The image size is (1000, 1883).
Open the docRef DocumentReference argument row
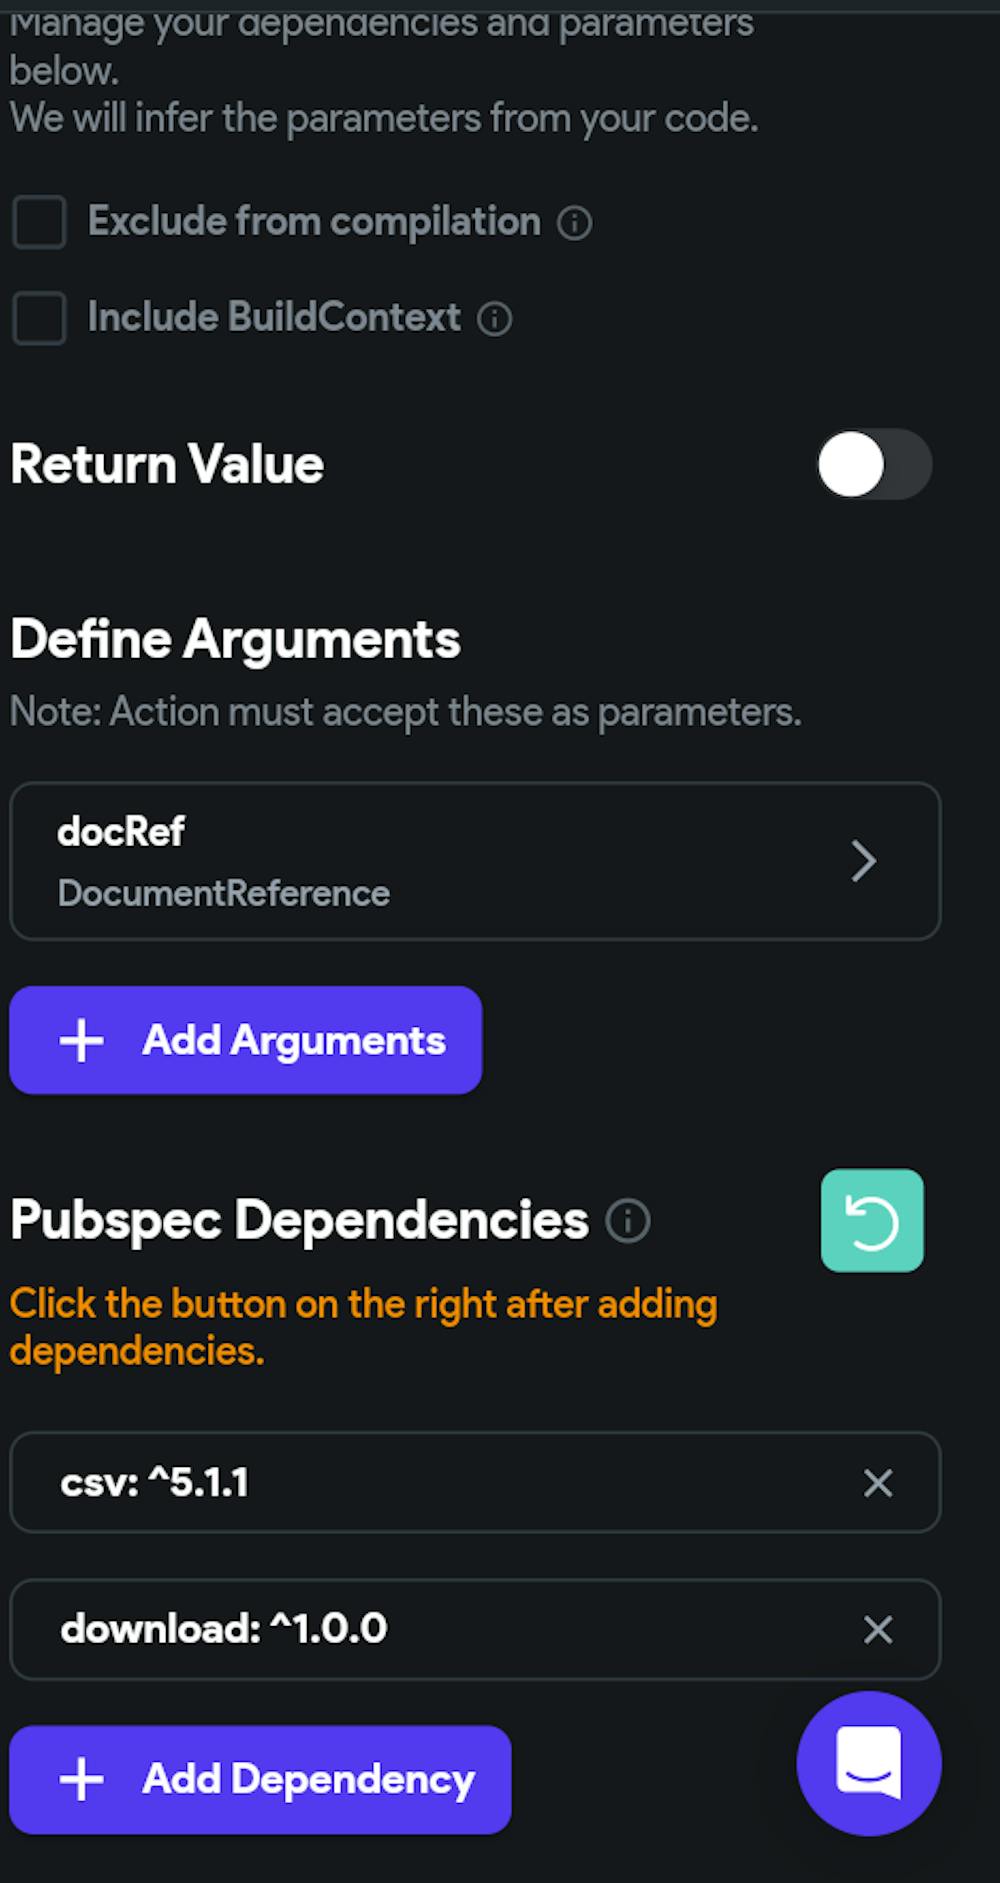(x=400, y=861)
